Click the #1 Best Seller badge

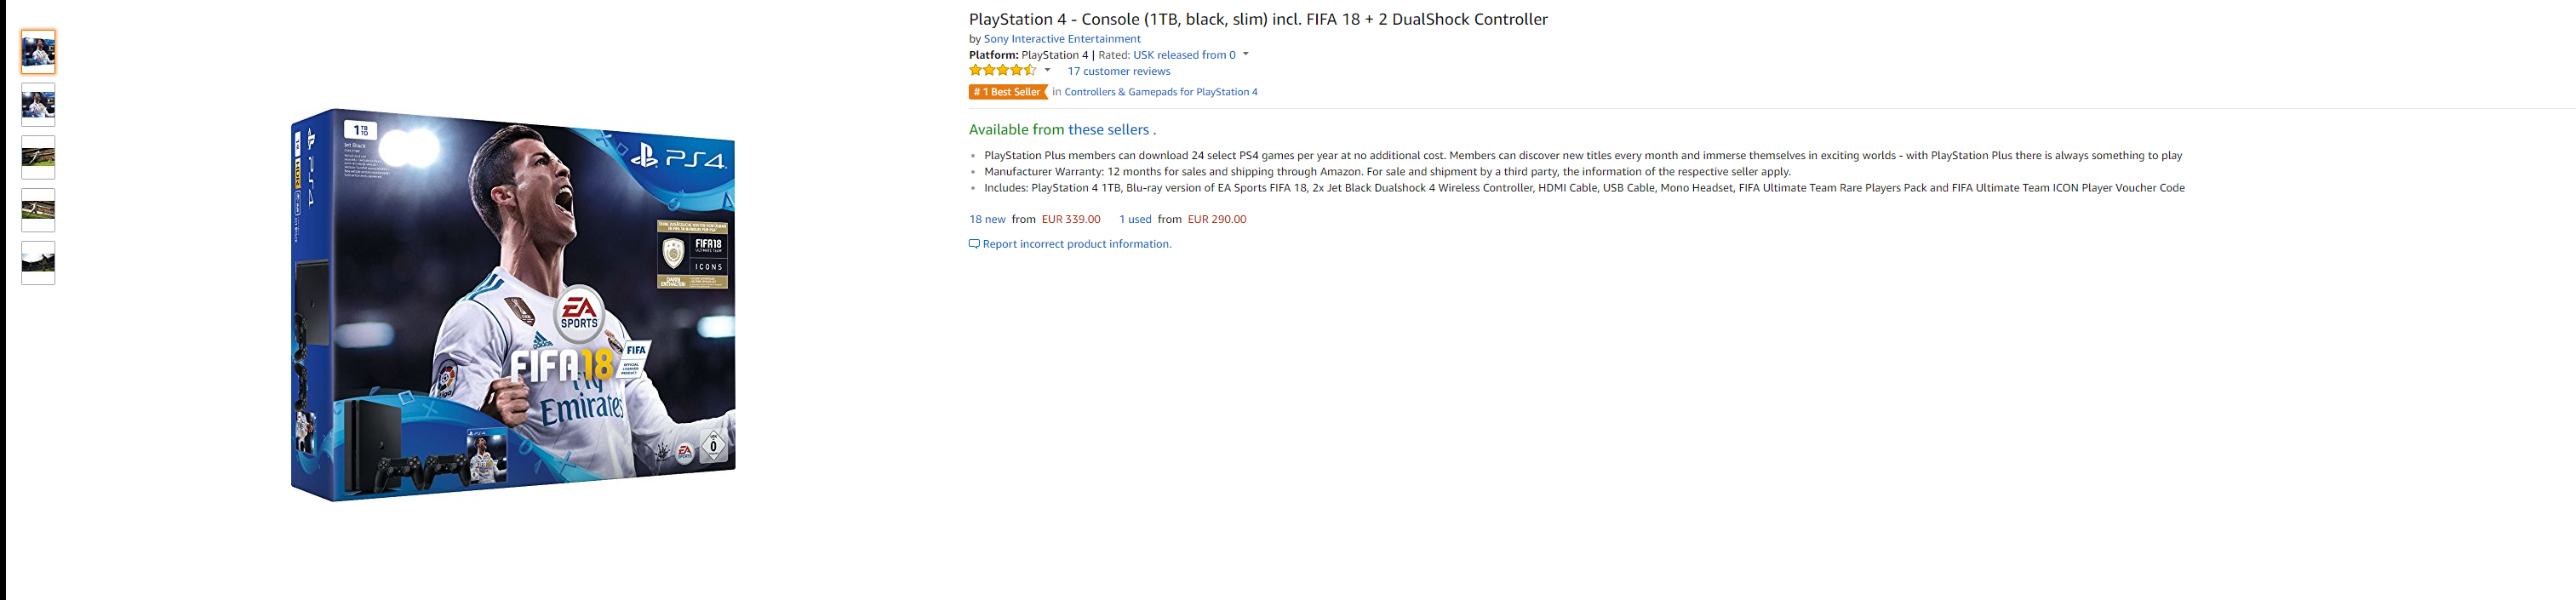tap(1007, 92)
